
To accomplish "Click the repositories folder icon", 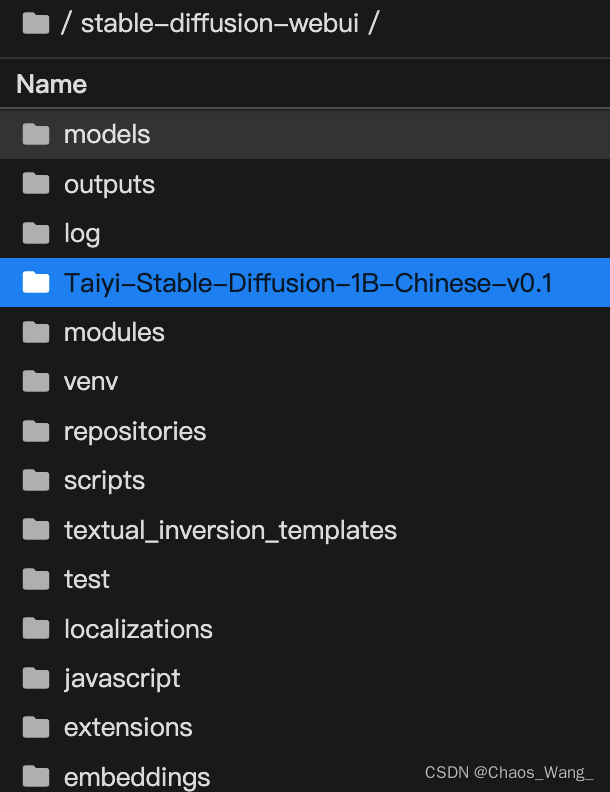I will pyautogui.click(x=36, y=431).
